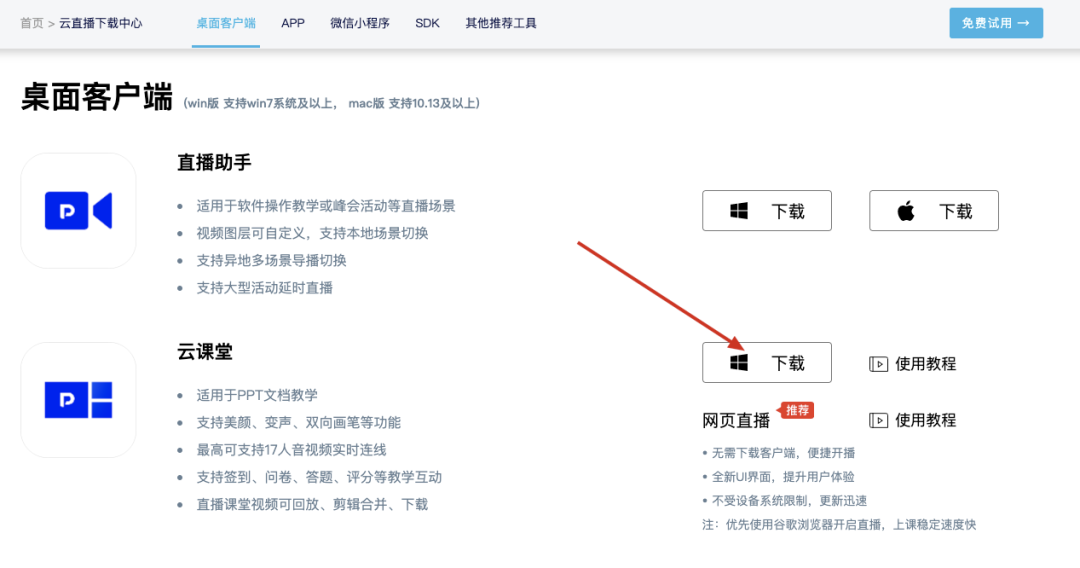The height and width of the screenshot is (568, 1080).
Task: Click the 云课堂 title text
Action: click(x=205, y=352)
